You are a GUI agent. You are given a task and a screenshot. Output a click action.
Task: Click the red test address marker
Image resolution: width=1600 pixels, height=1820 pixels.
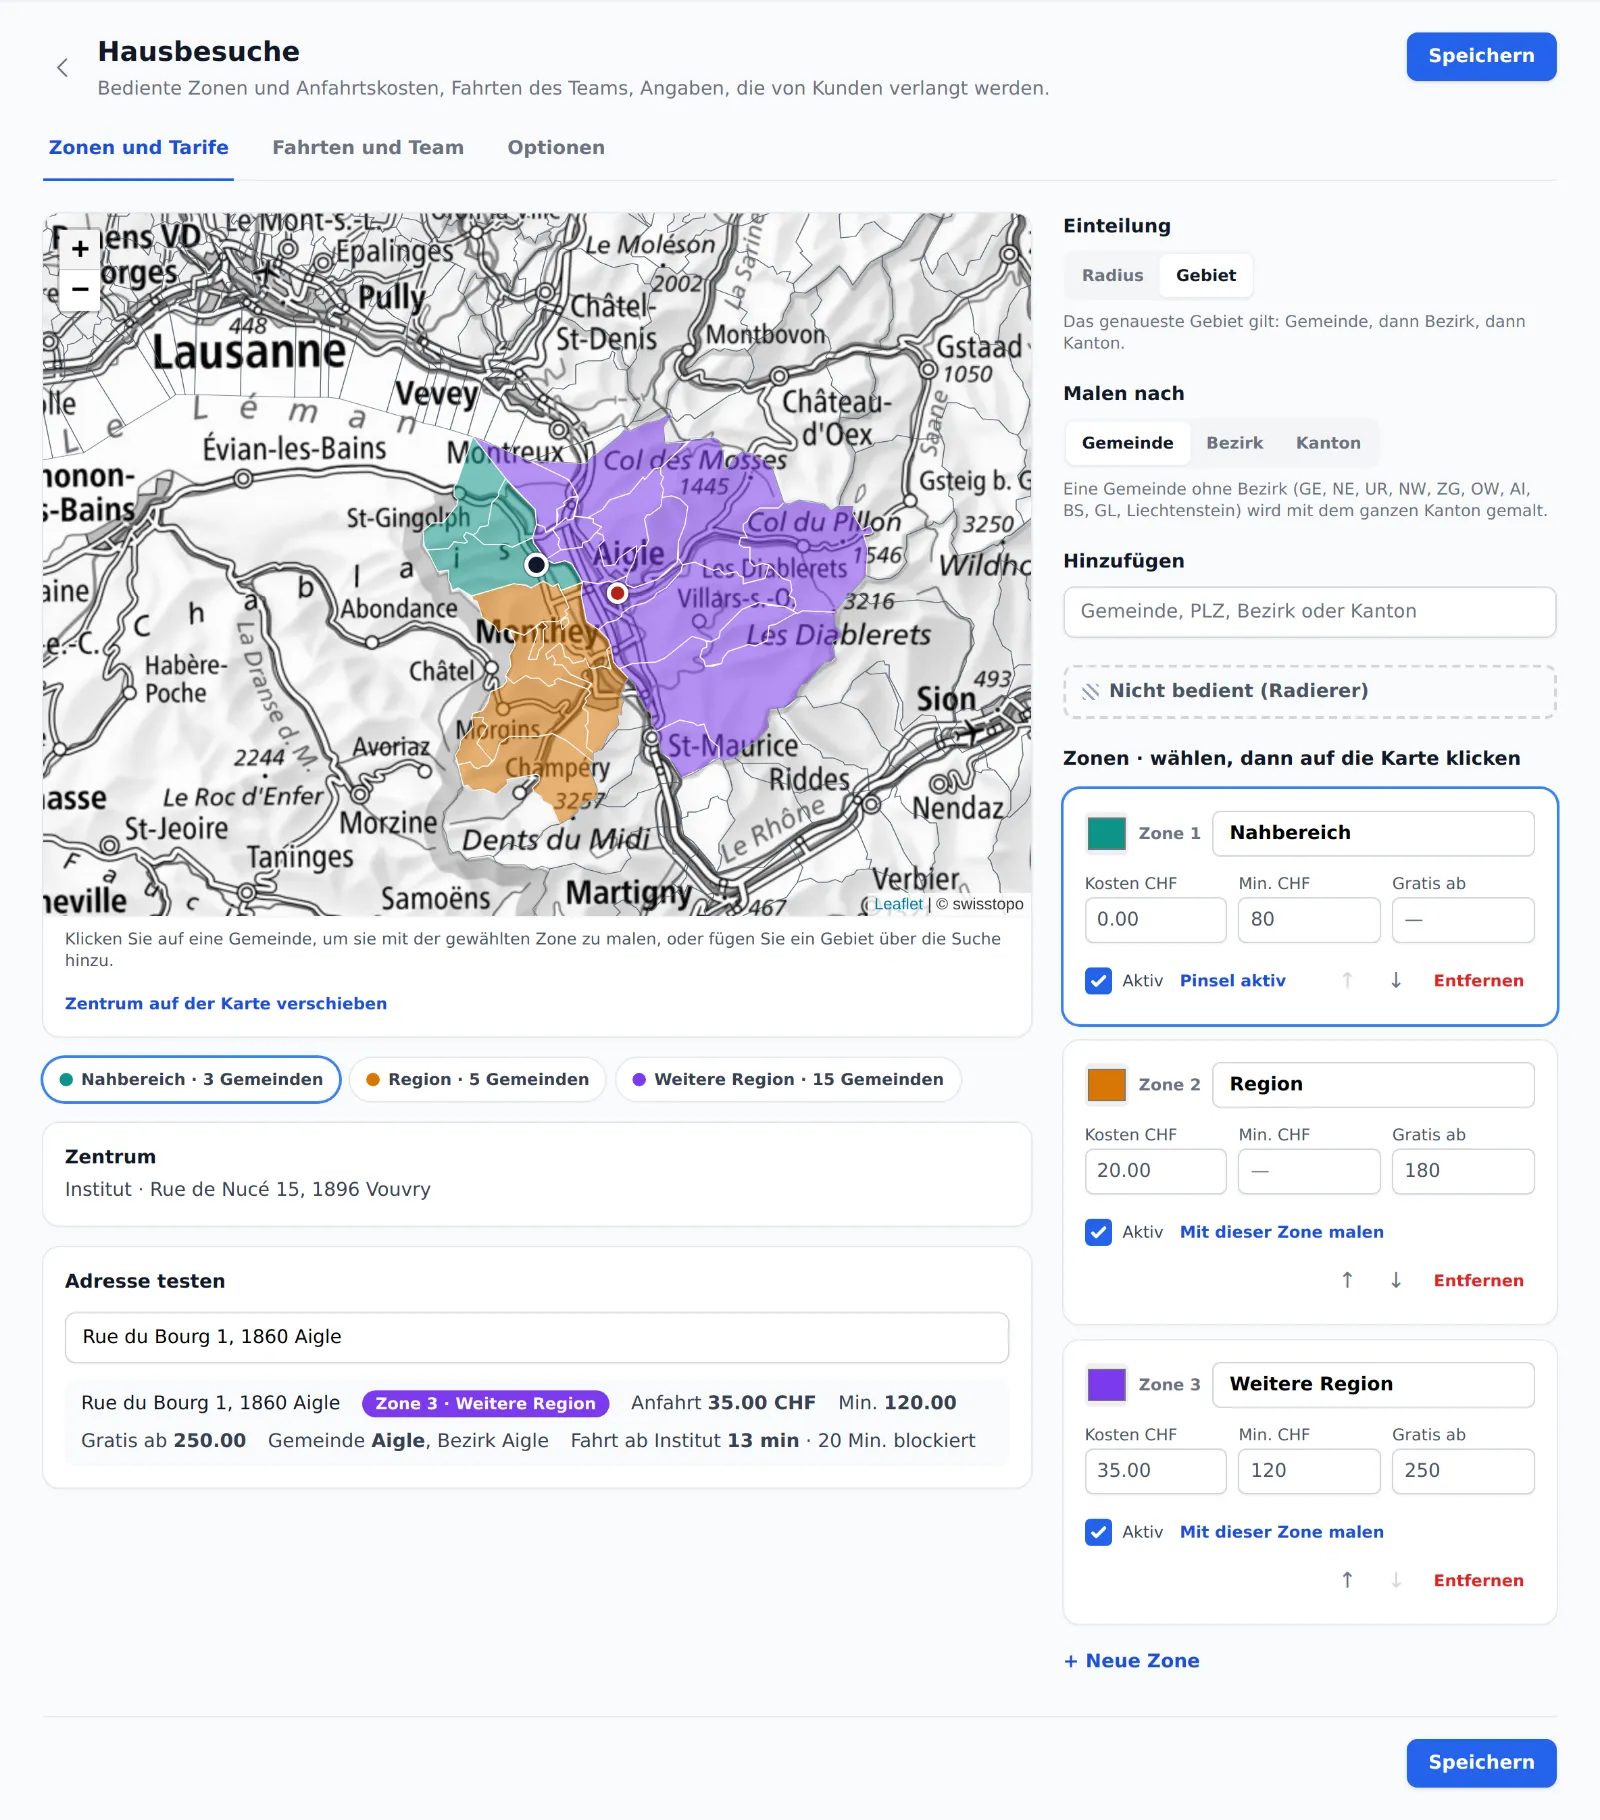point(618,593)
